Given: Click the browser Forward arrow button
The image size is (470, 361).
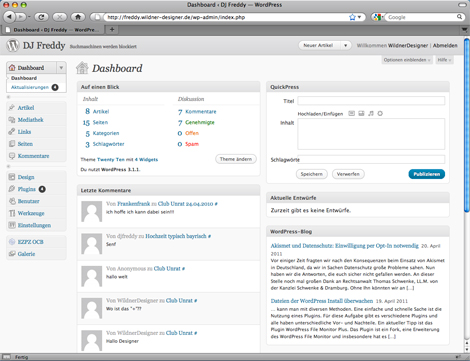Looking at the screenshot, I should pyautogui.click(x=20, y=17).
